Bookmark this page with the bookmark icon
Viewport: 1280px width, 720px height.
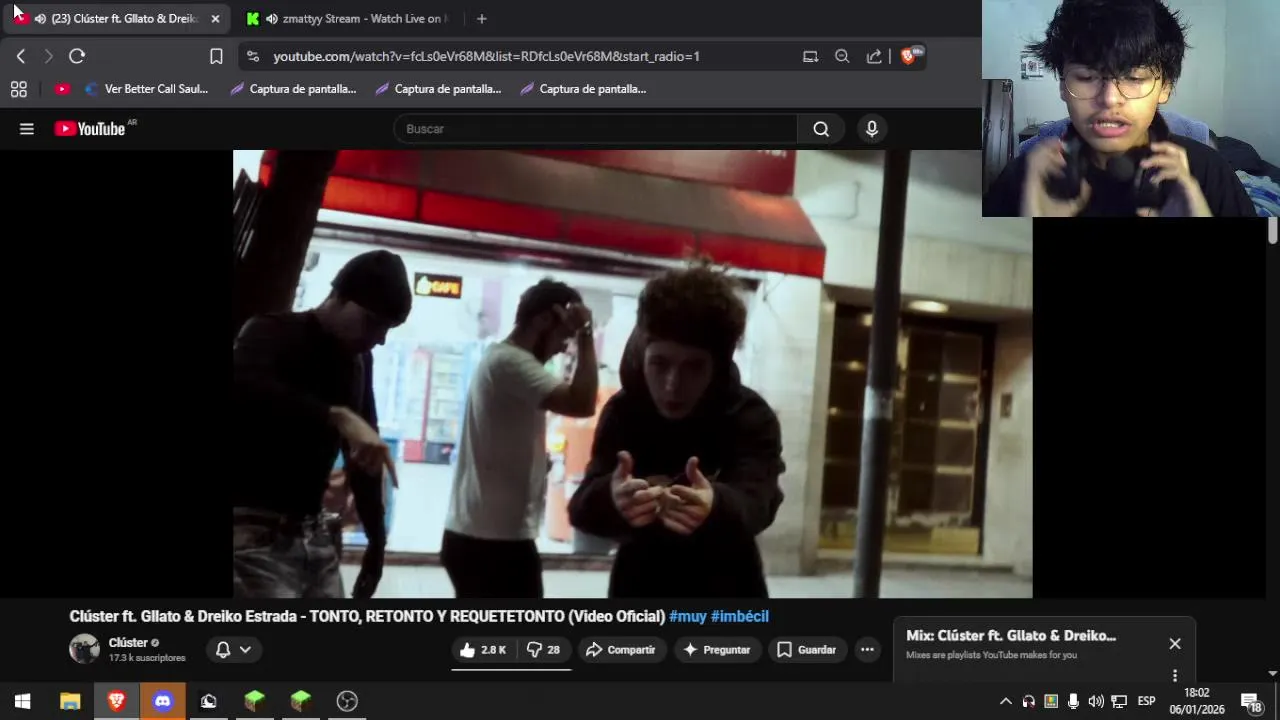[x=216, y=57]
